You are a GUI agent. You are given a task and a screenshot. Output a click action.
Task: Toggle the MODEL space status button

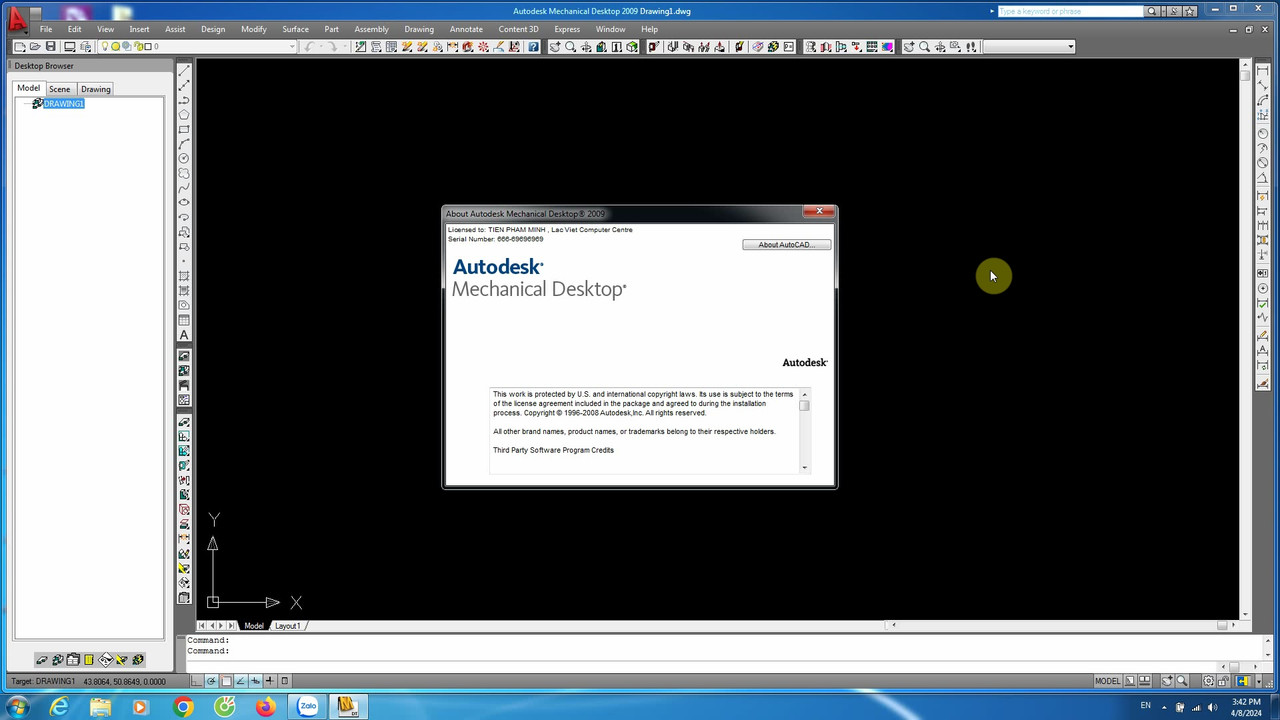coord(1108,681)
